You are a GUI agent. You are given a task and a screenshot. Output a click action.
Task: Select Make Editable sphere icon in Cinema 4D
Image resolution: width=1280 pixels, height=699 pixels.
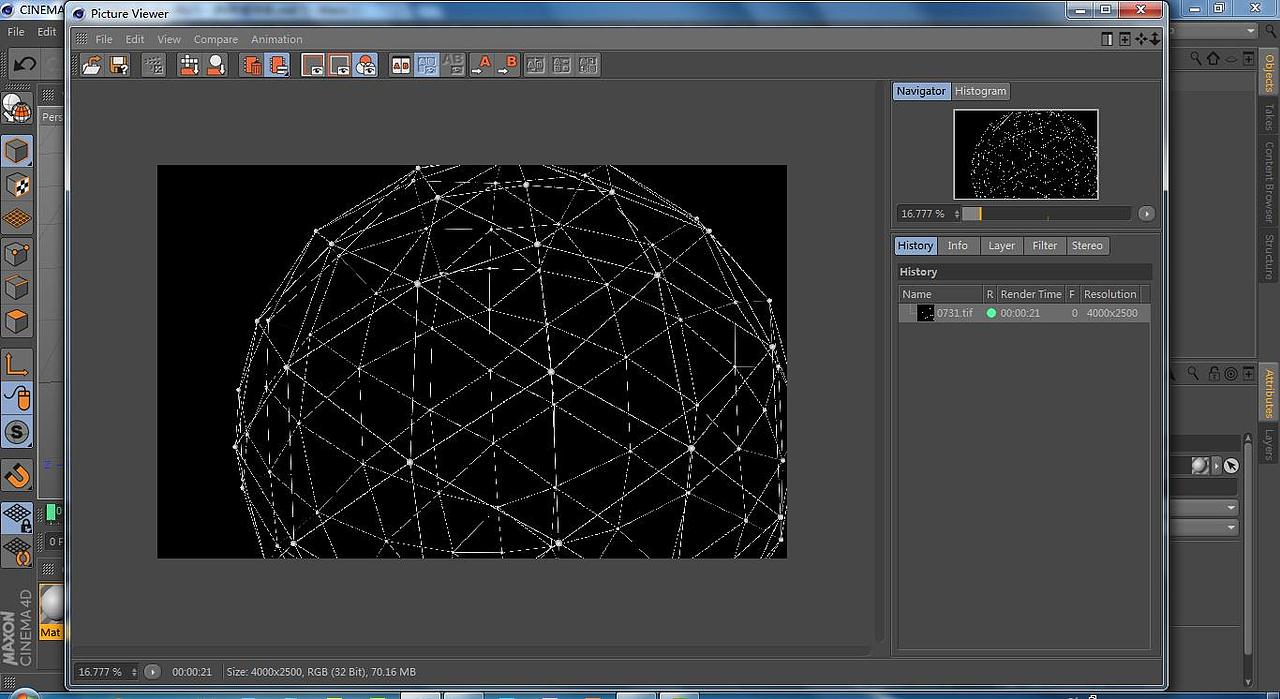coord(17,108)
